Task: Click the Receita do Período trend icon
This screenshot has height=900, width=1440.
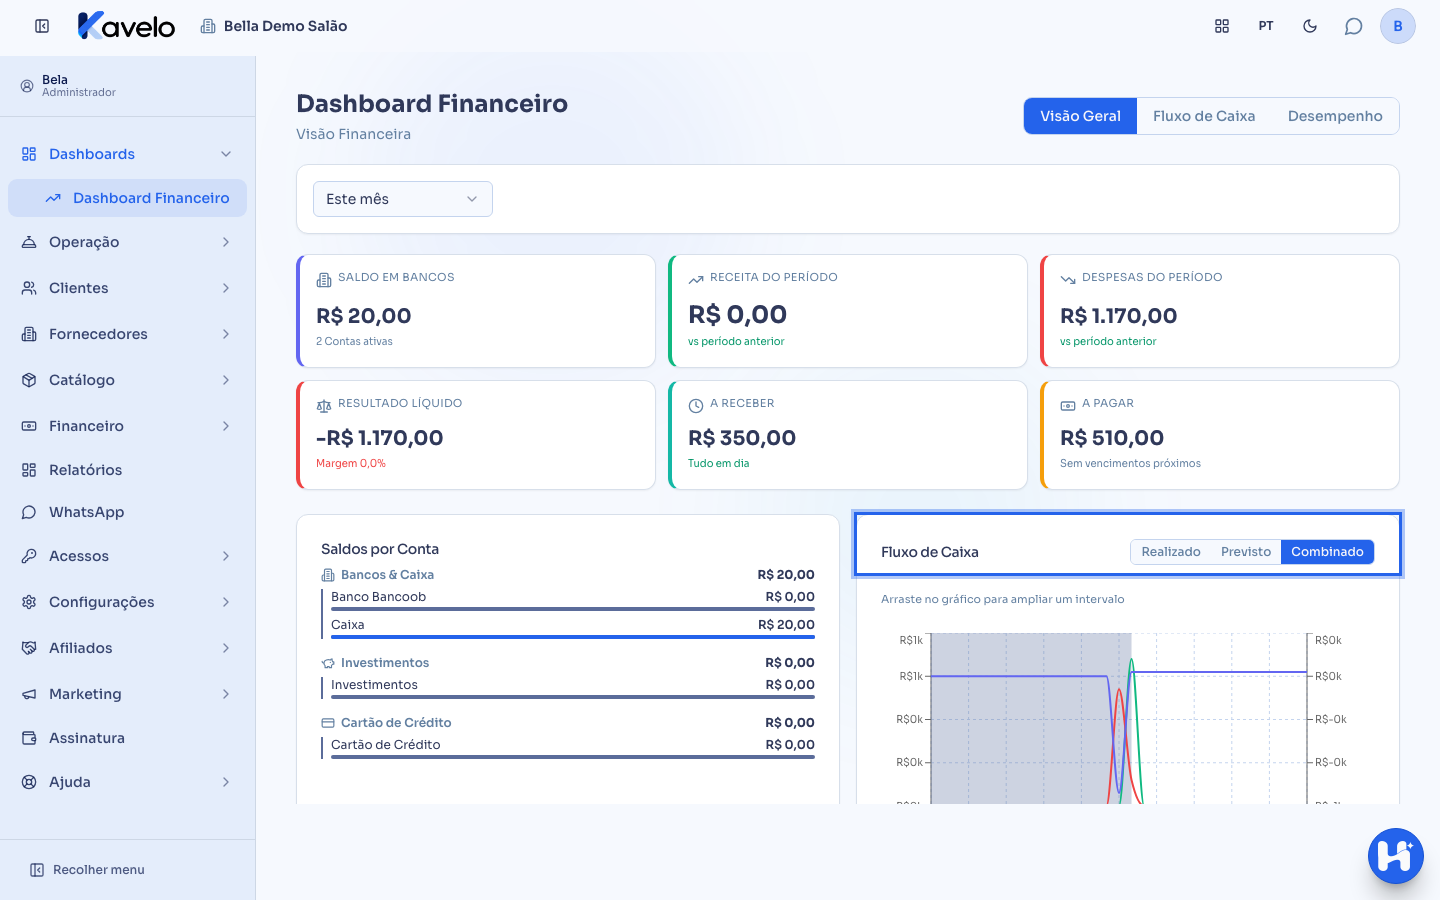Action: pos(696,279)
